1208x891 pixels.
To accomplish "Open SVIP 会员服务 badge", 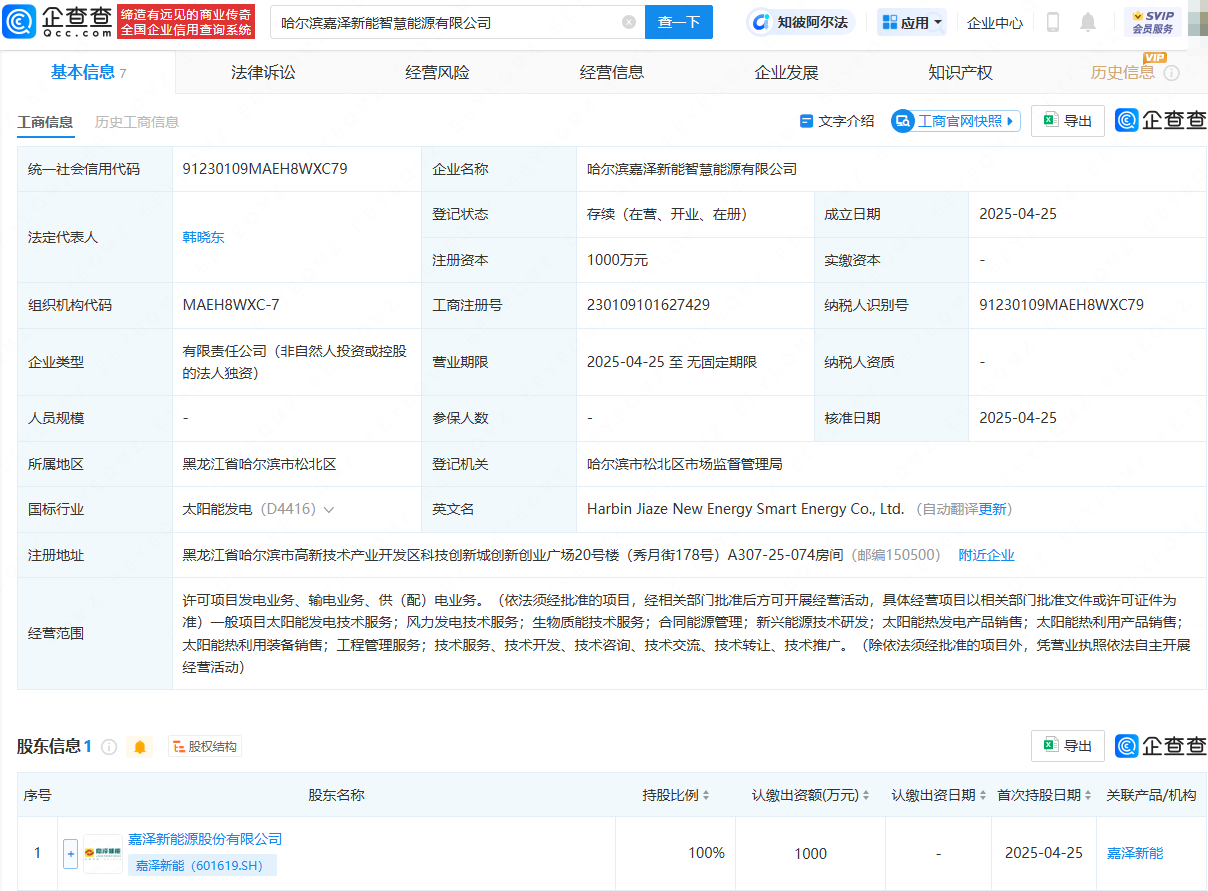I will 1153,22.
